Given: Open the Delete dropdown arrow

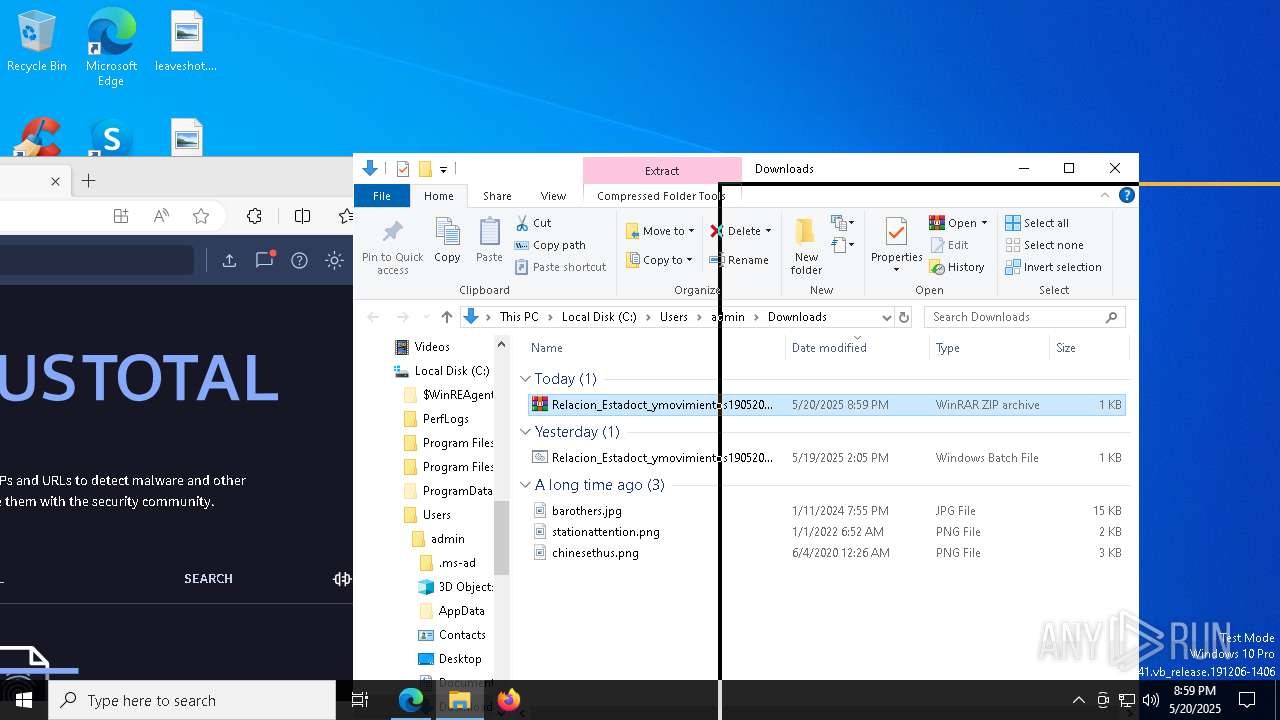Looking at the screenshot, I should click(768, 231).
